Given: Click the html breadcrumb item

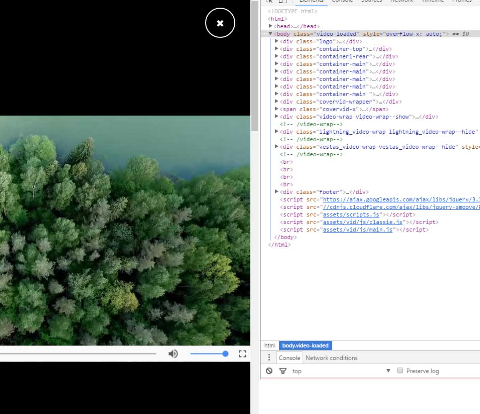Looking at the screenshot, I should (270, 345).
